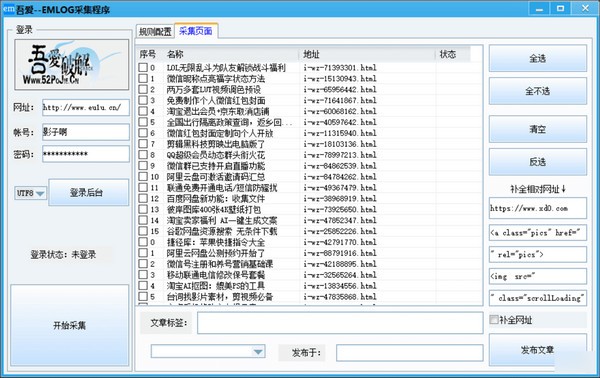
Task: Click the rel="pics"> text field
Action: (x=538, y=254)
